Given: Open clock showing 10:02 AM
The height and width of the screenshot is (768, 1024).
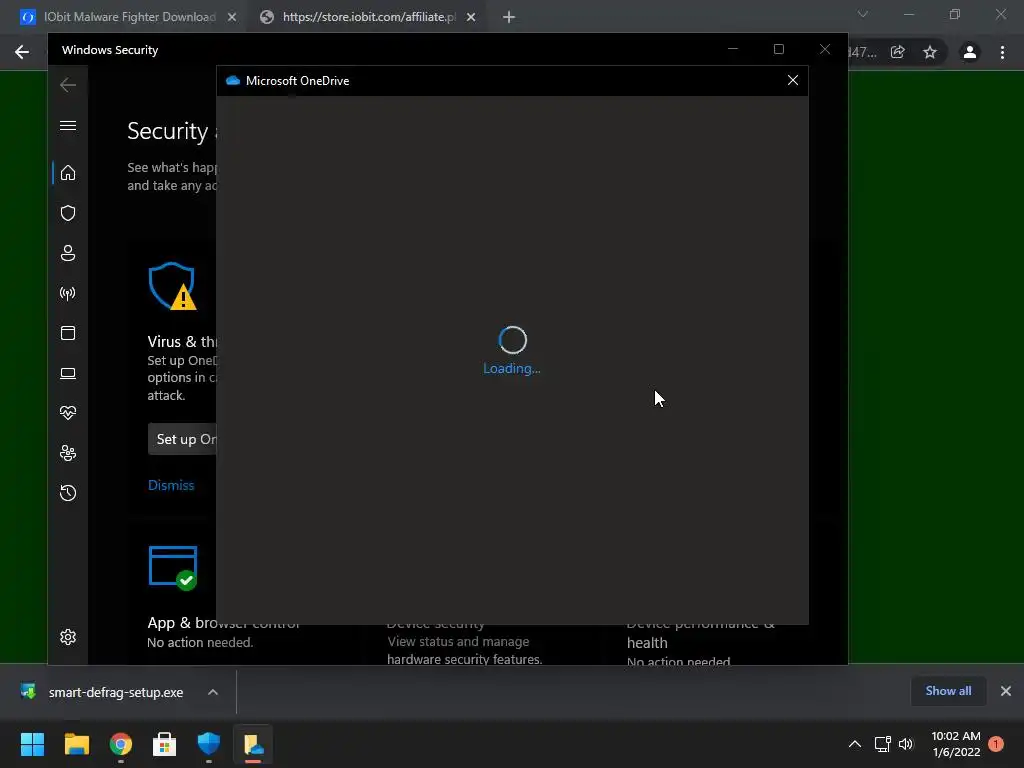Looking at the screenshot, I should pos(956,744).
